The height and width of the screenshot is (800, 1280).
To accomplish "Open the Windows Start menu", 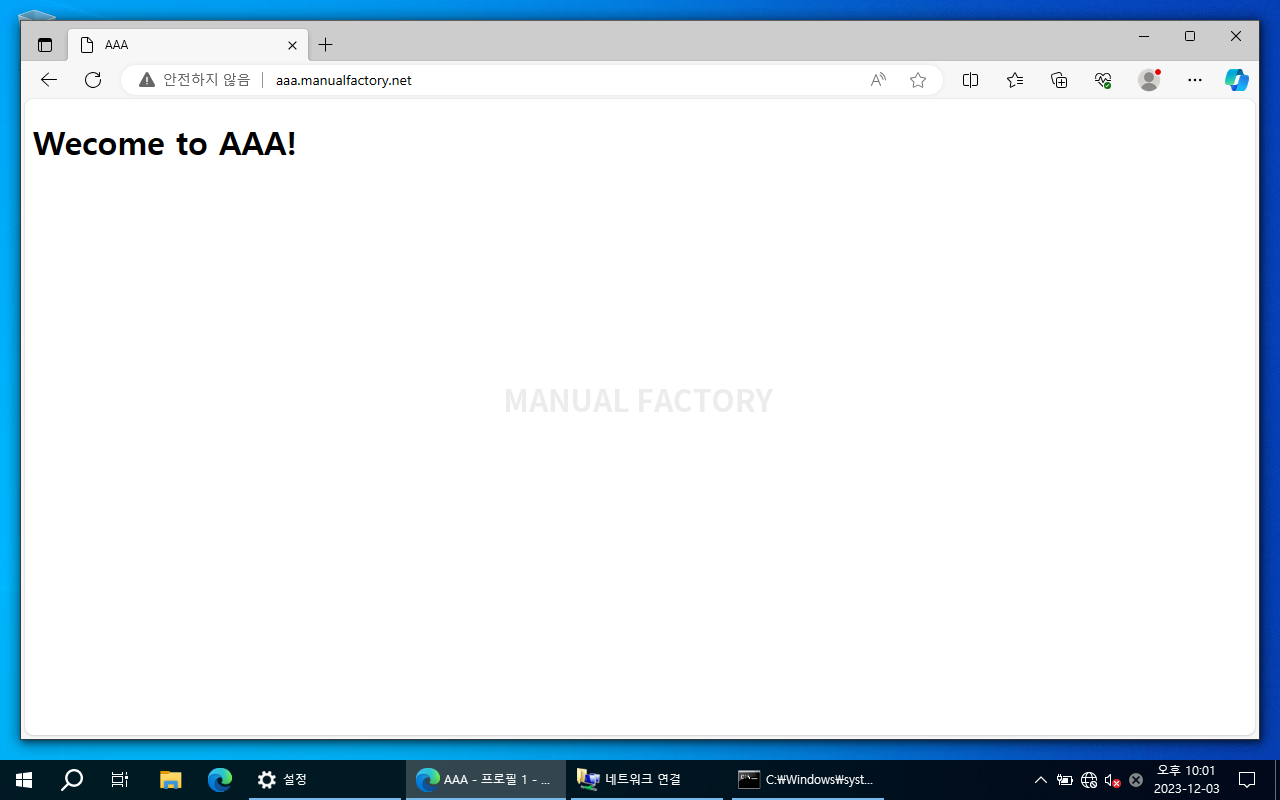I will click(x=24, y=780).
